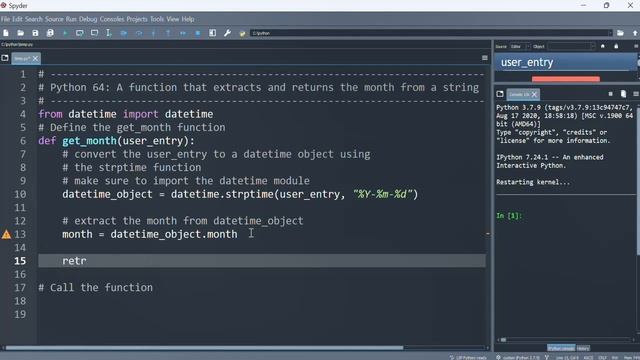Expand the working directory dropdown
640x360 pixels.
(610, 33)
